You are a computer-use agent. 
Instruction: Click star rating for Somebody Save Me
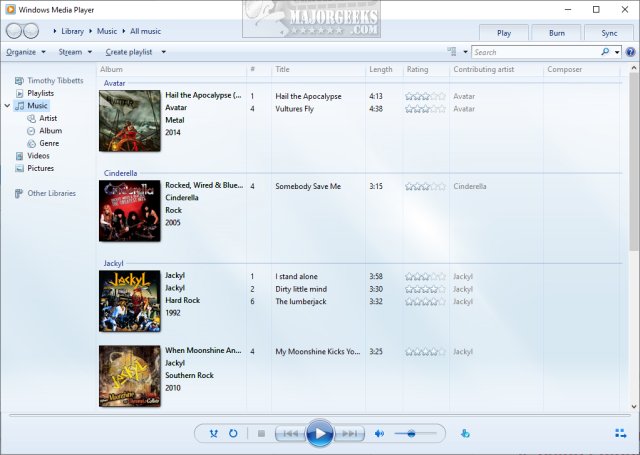[425, 186]
